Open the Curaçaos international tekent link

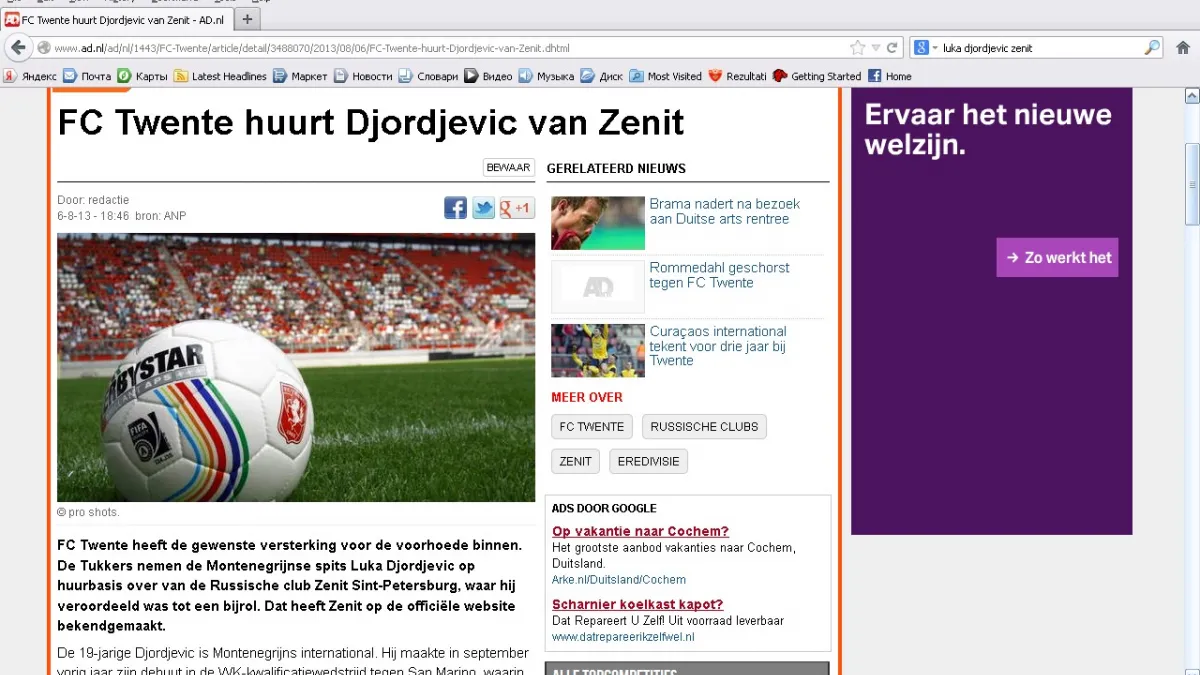tap(718, 346)
